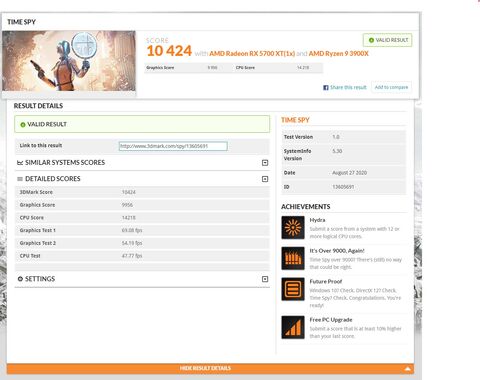480x380 pixels.
Task: Click the big 10 424 score number
Action: [169, 51]
